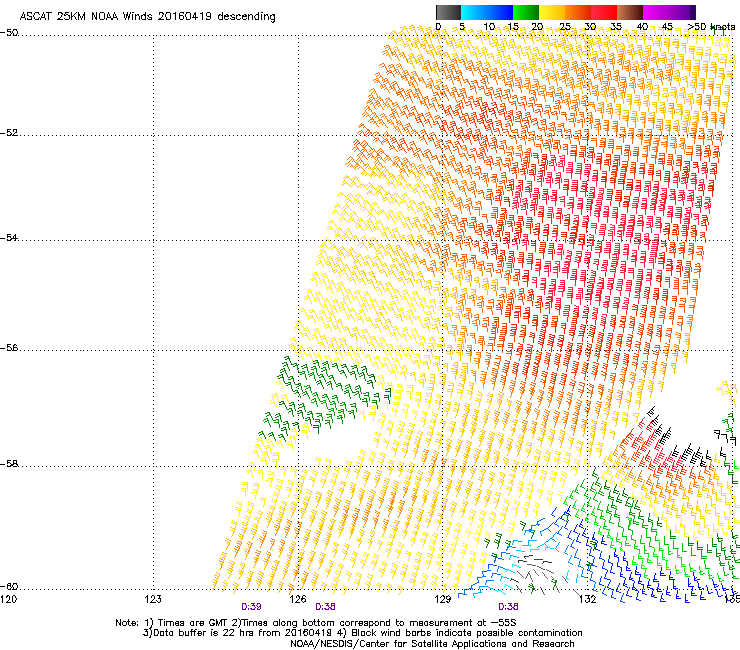Click the gray 0-5 knots color swatch
The height and width of the screenshot is (650, 740).
pos(448,12)
